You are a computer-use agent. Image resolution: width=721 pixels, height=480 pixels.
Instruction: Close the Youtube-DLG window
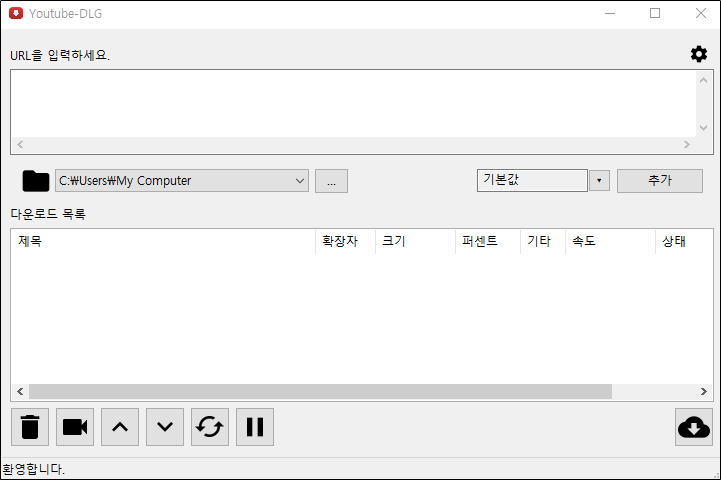(x=700, y=13)
